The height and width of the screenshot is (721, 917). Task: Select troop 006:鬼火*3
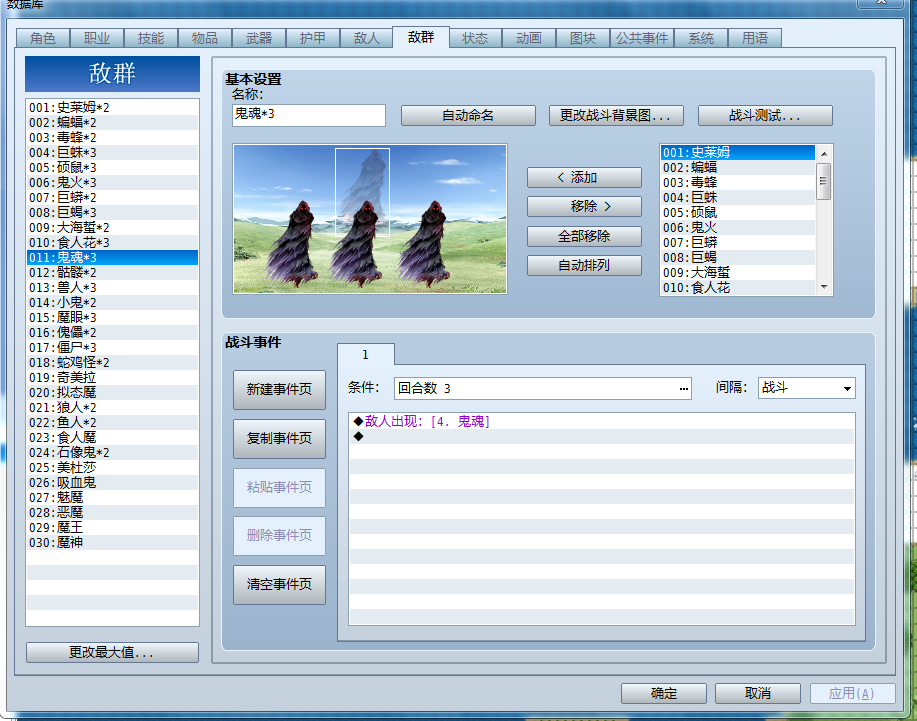pos(112,182)
